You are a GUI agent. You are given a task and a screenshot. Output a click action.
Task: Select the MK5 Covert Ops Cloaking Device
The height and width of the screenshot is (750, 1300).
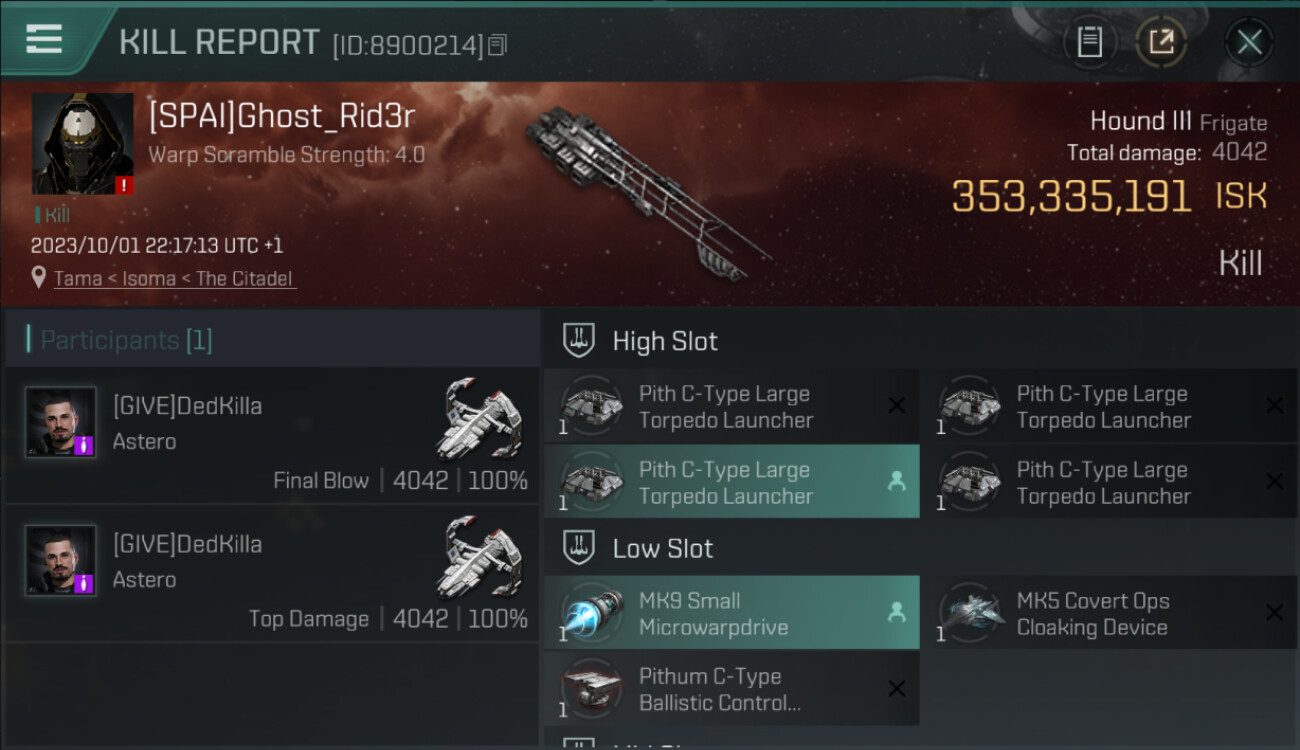tap(1109, 613)
